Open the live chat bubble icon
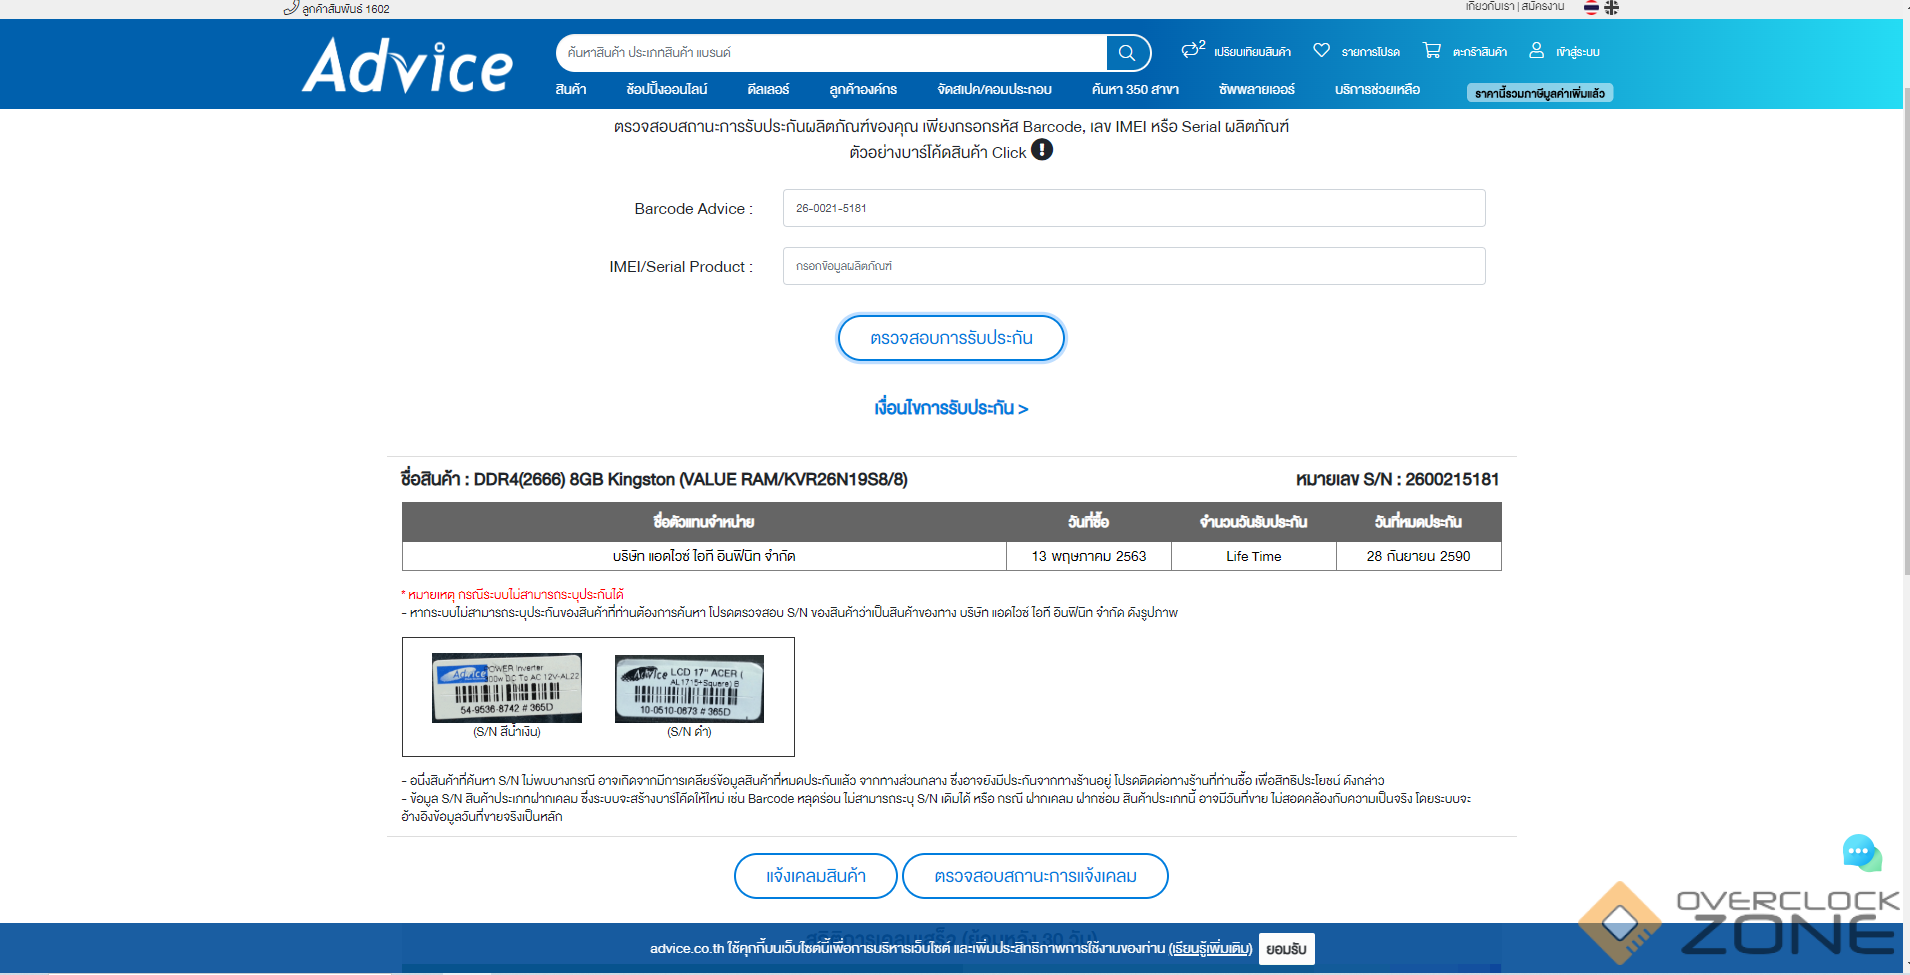This screenshot has height=975, width=1910. click(1862, 853)
